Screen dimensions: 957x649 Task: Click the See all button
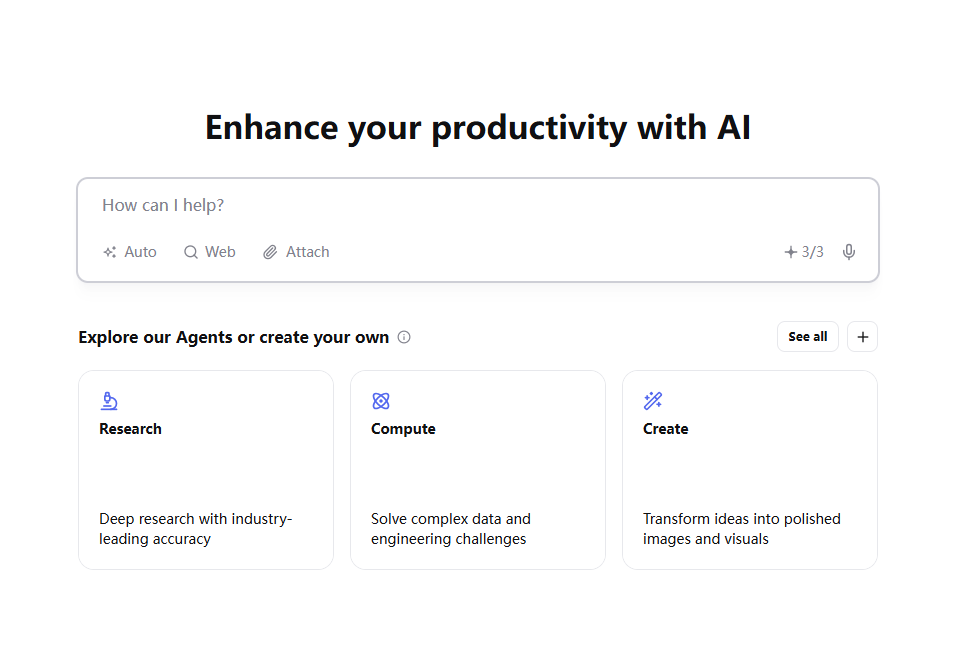808,336
